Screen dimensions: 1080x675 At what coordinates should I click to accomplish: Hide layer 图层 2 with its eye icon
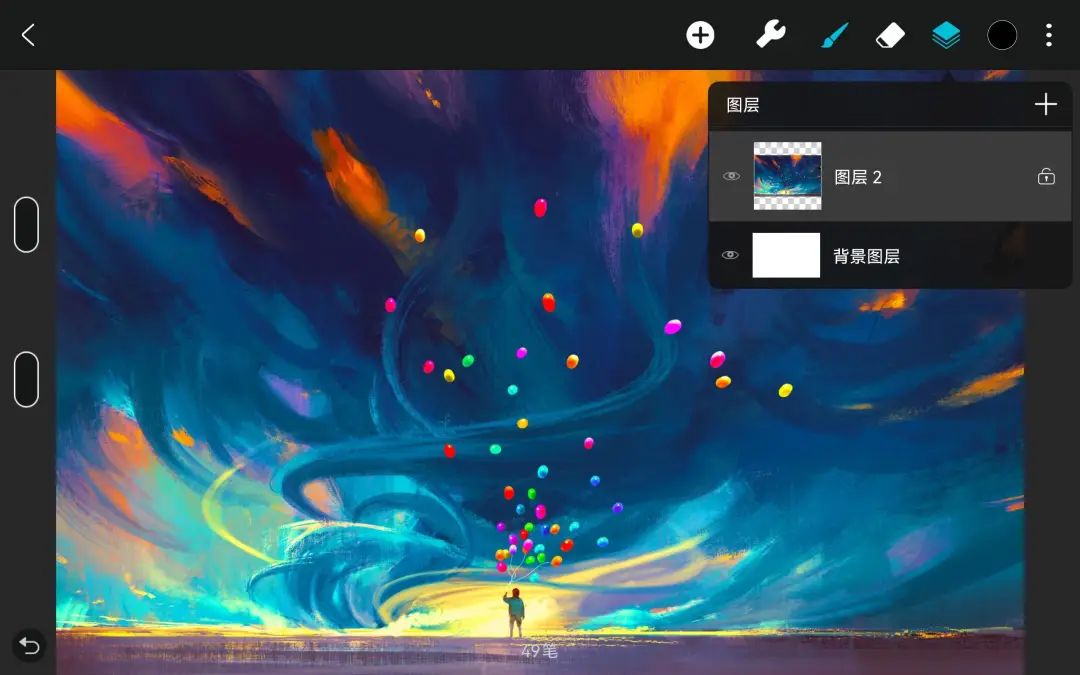click(x=731, y=176)
